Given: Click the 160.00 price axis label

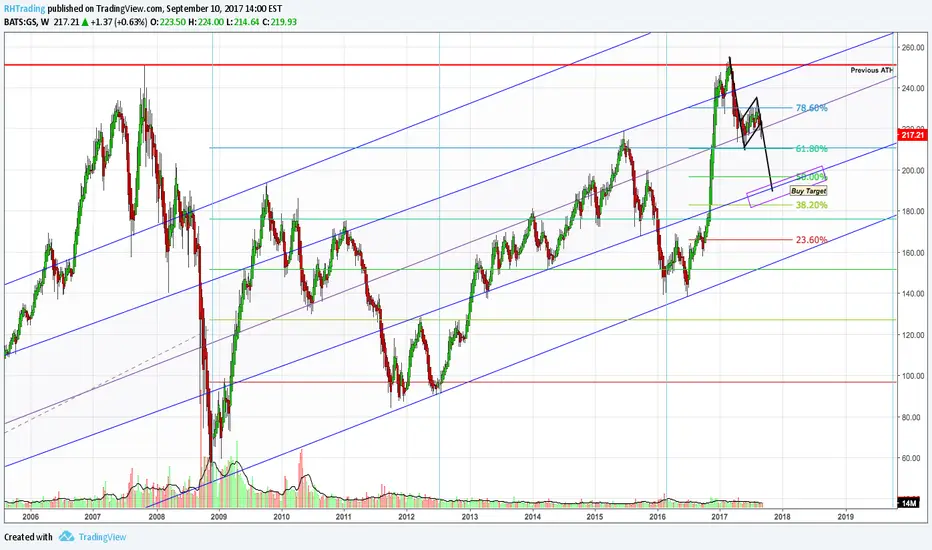Looking at the screenshot, I should coord(912,252).
